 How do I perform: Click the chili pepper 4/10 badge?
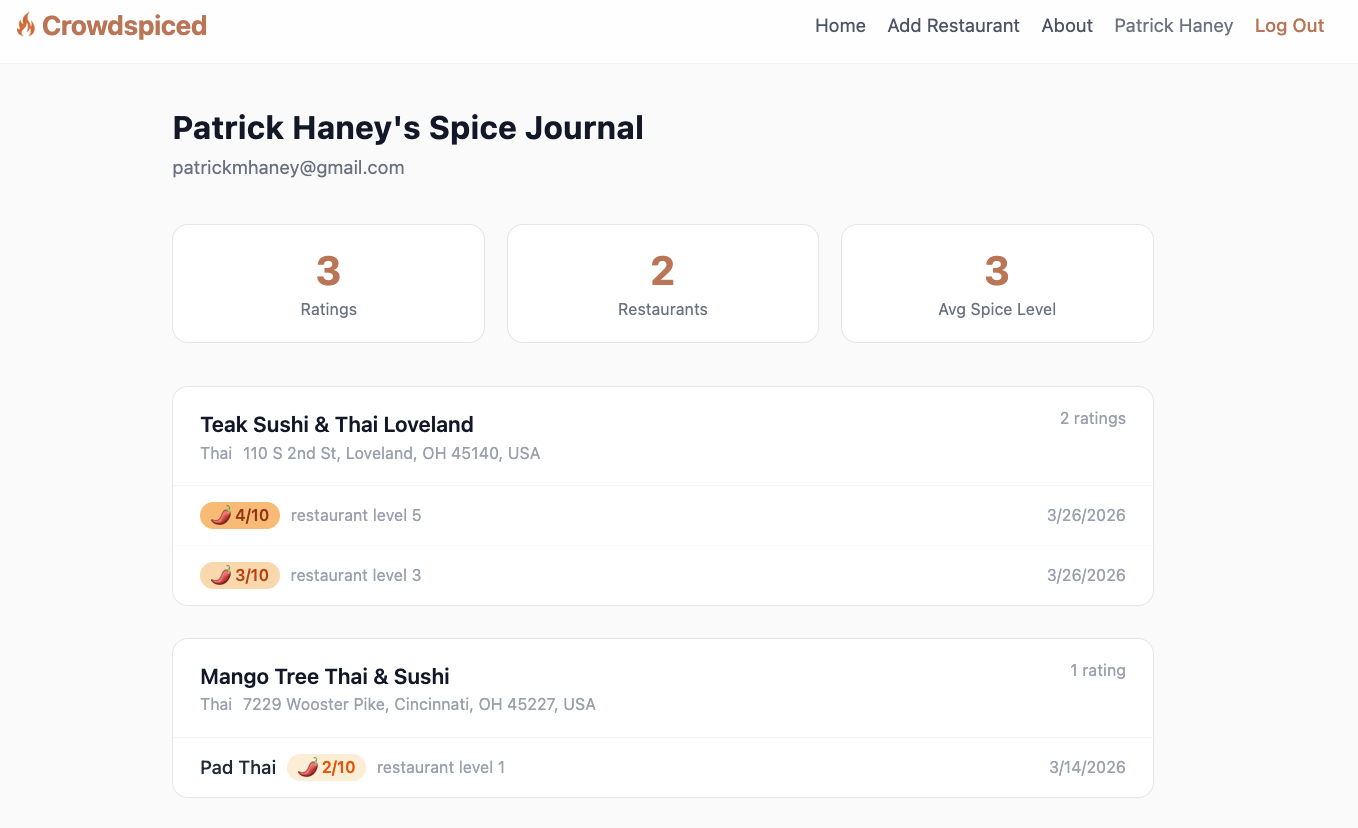pyautogui.click(x=240, y=515)
